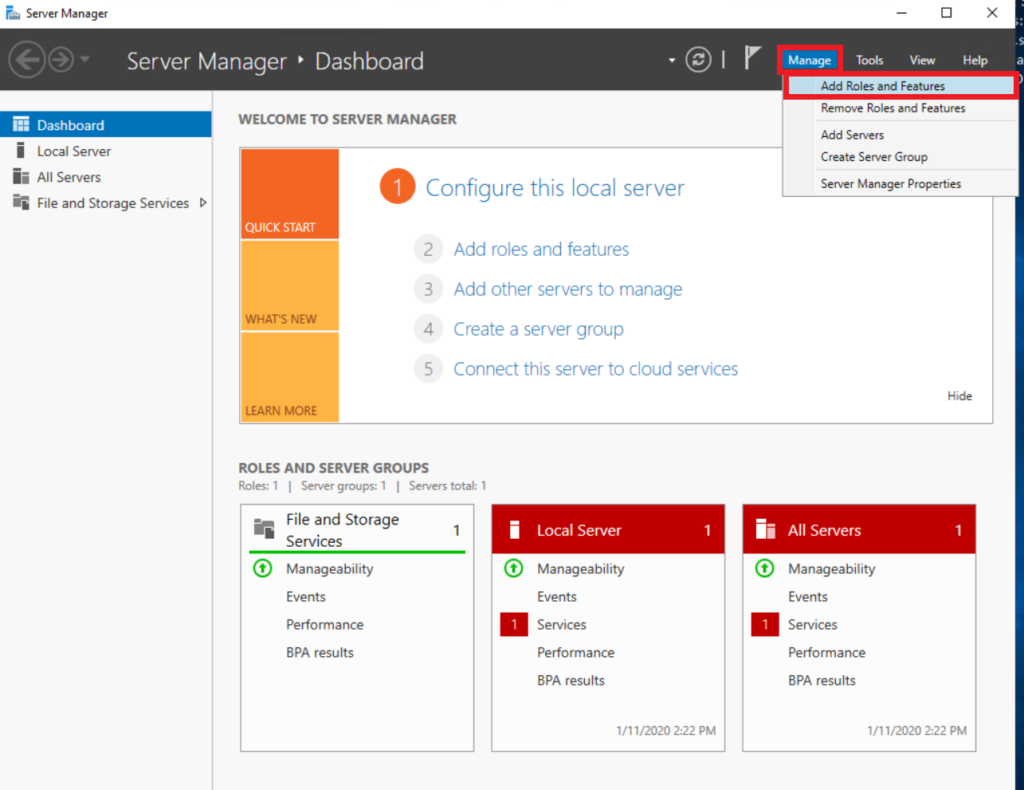Click Add roles and features link
1024x790 pixels.
(541, 249)
